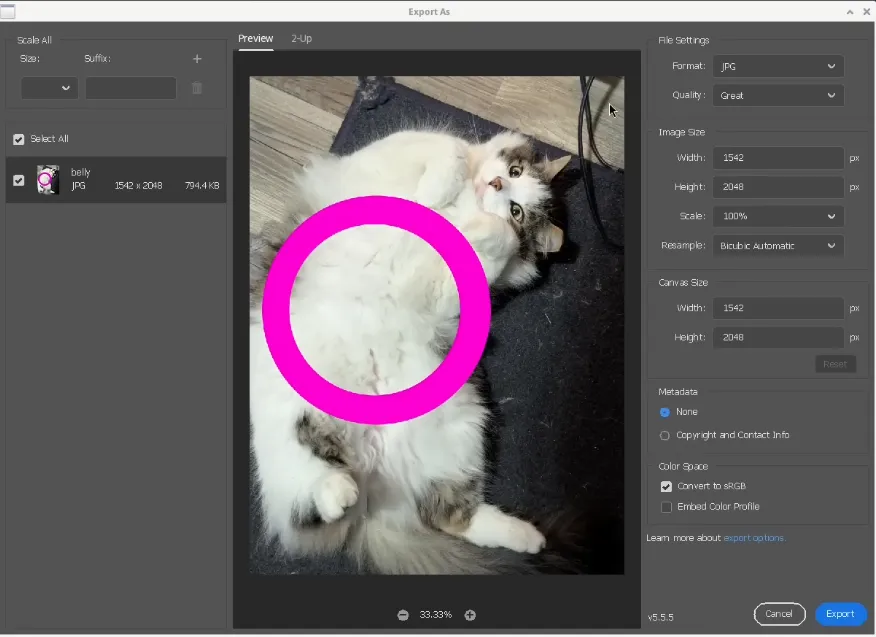Switch to the 2-Up tab
This screenshot has width=876, height=637.
pos(301,39)
